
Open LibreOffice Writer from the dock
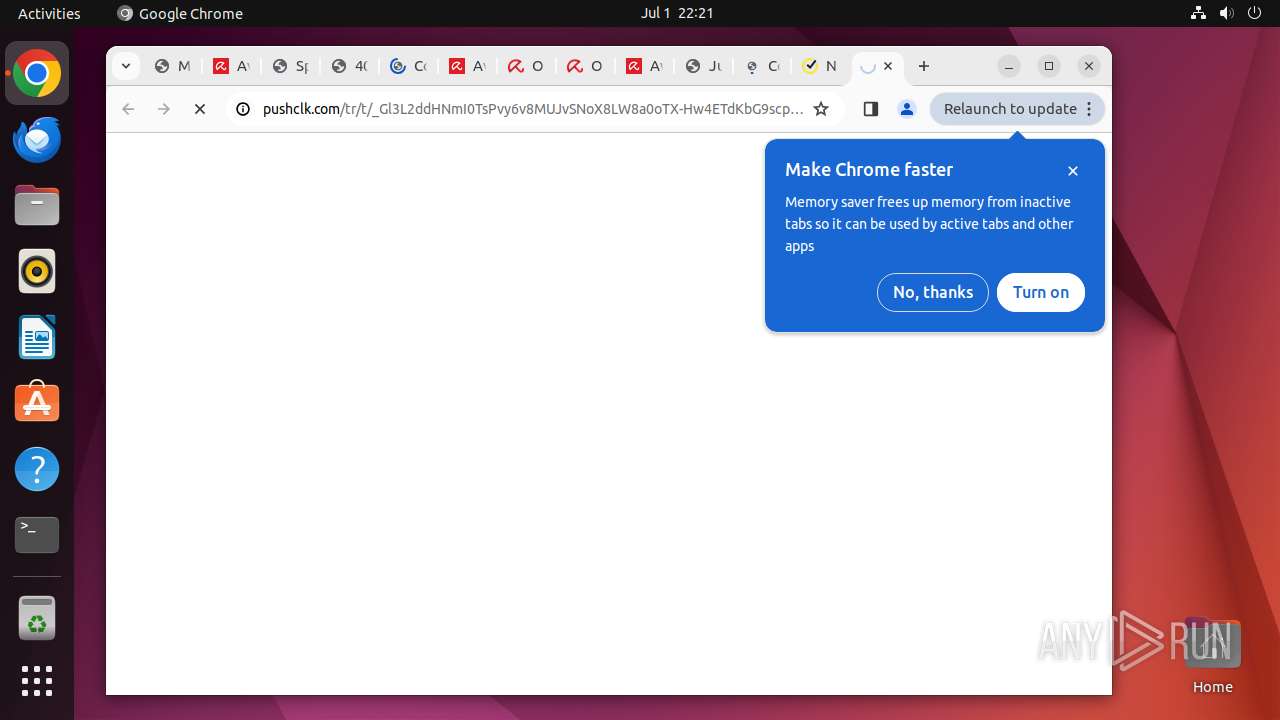[37, 337]
